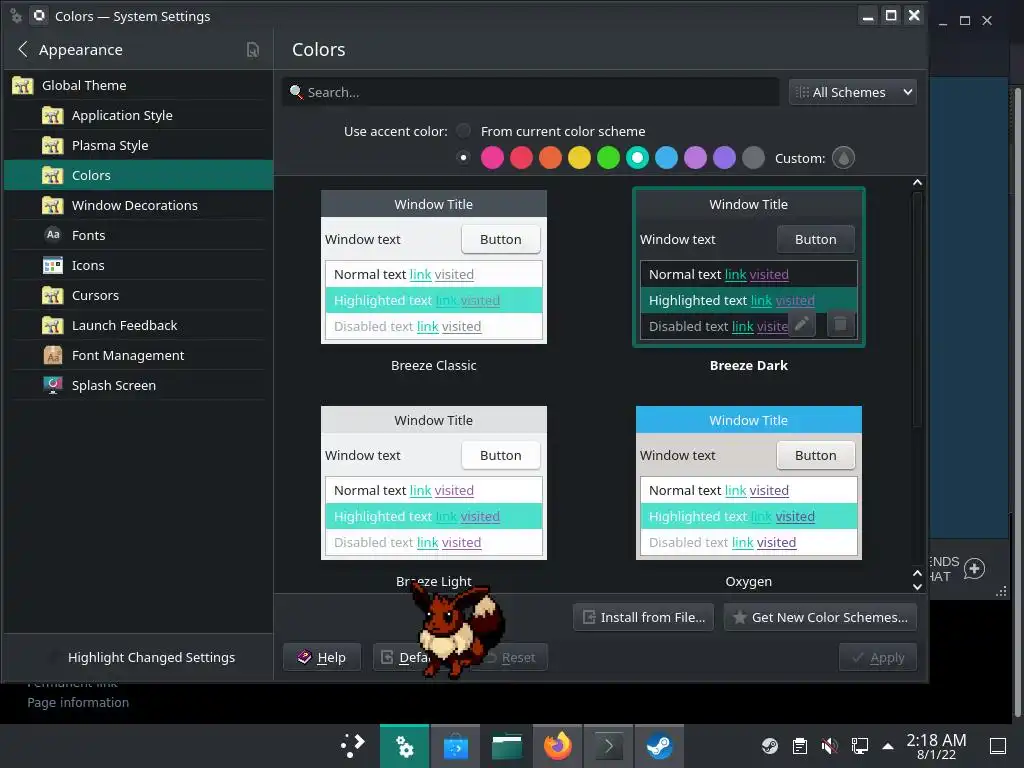Screen dimensions: 1024x768
Task: Click the Apply button
Action: (x=878, y=657)
